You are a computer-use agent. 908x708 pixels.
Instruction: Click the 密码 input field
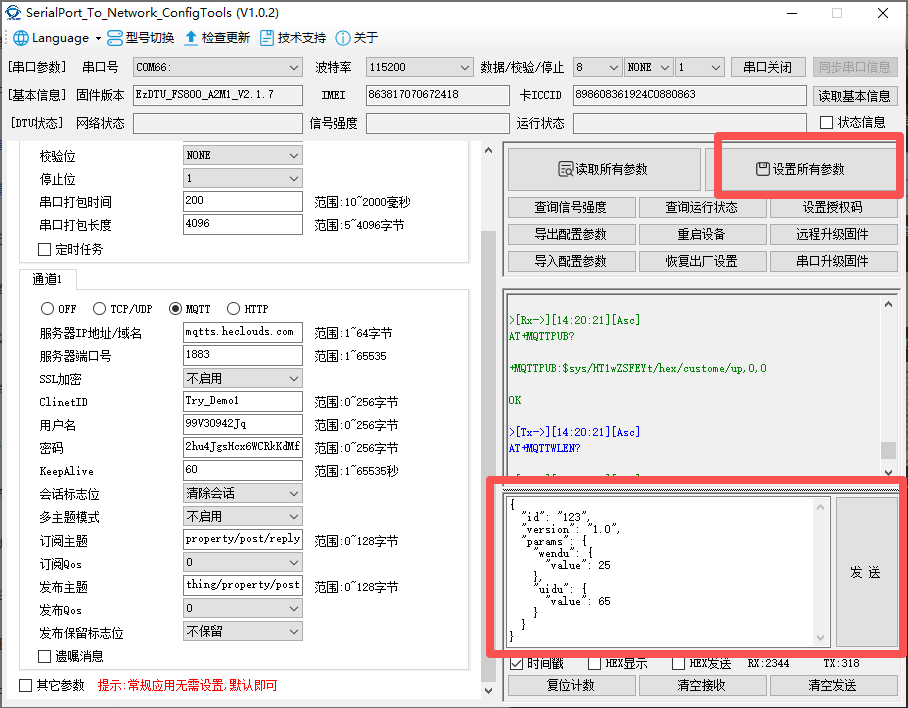pyautogui.click(x=243, y=447)
